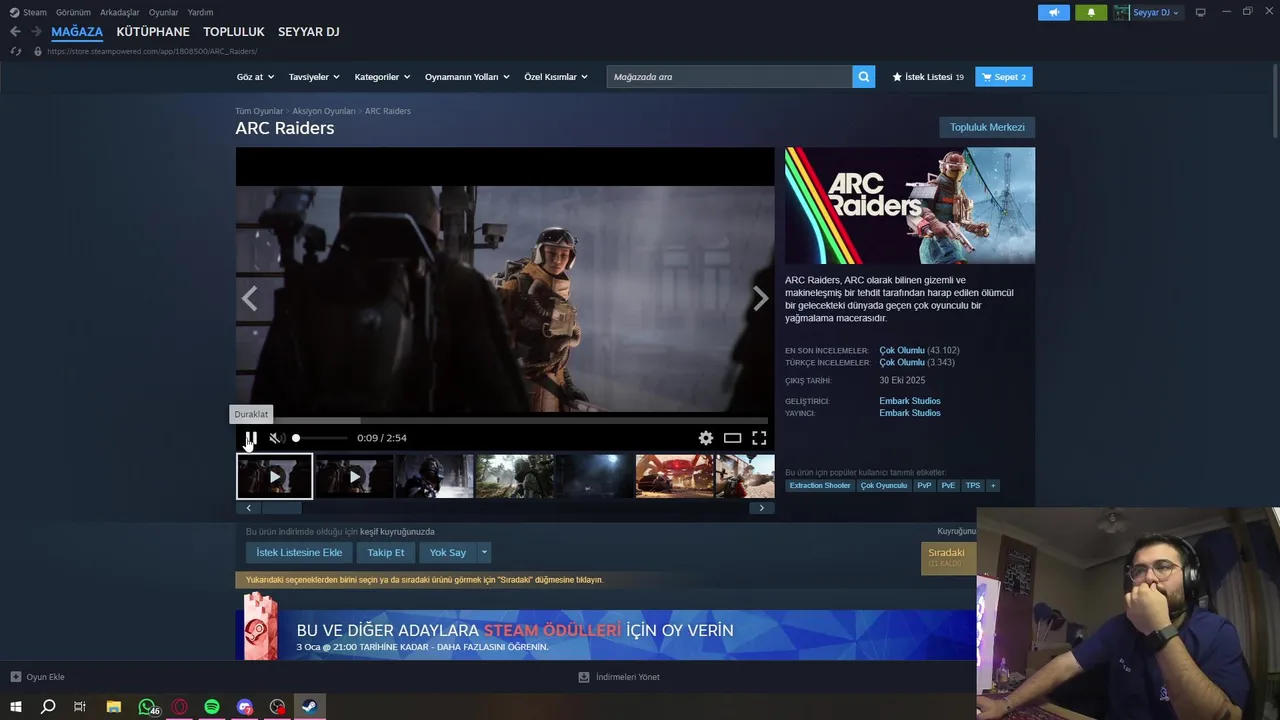
Task: Click the Tüm Oyunlar breadcrumb
Action: [259, 111]
